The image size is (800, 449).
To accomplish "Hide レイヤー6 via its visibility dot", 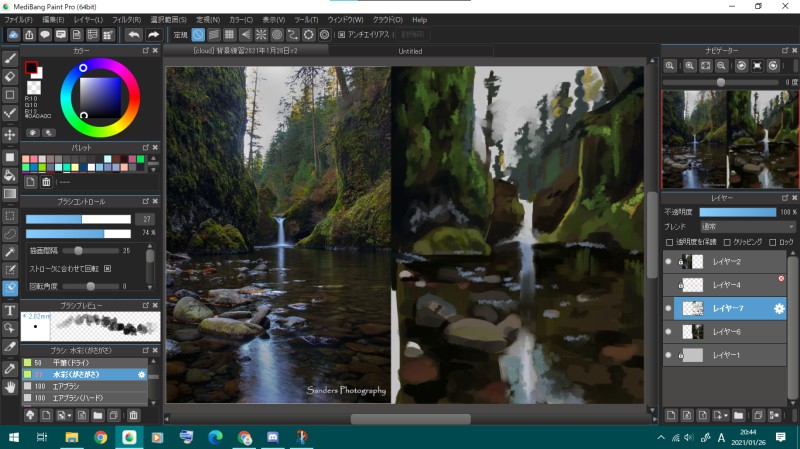I will click(668, 332).
